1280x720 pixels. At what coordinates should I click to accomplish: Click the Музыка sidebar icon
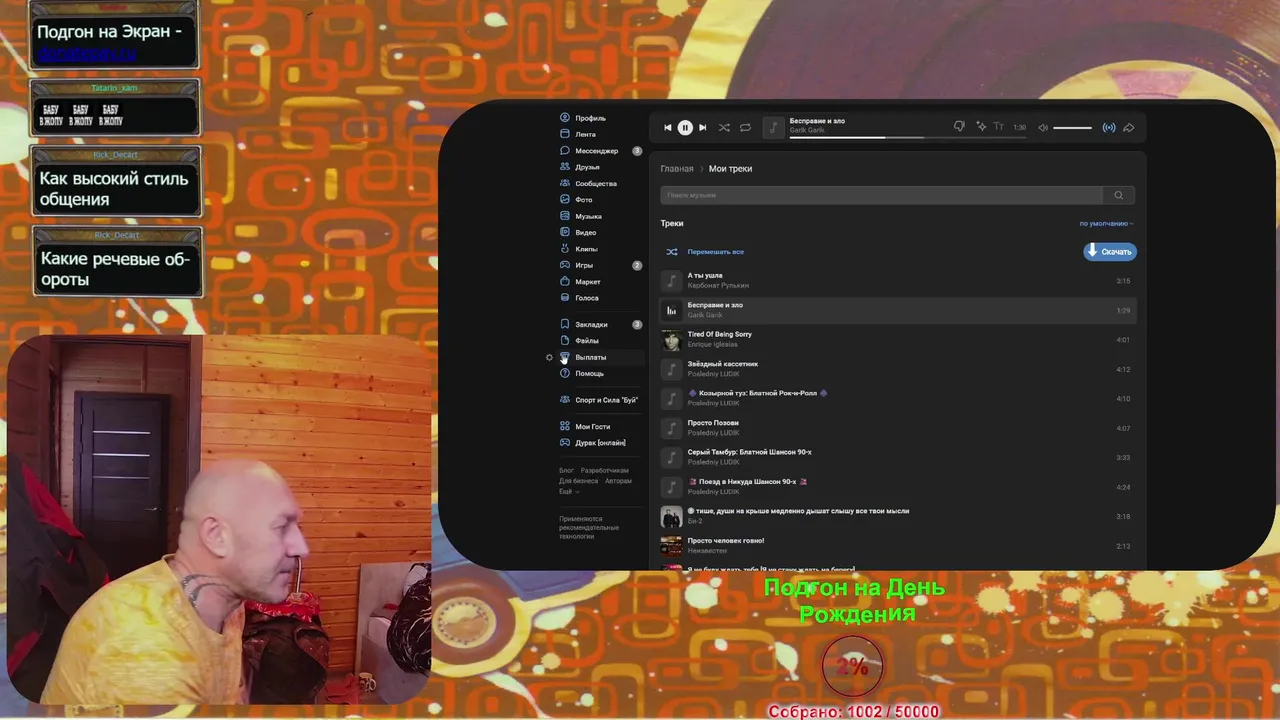click(x=565, y=216)
